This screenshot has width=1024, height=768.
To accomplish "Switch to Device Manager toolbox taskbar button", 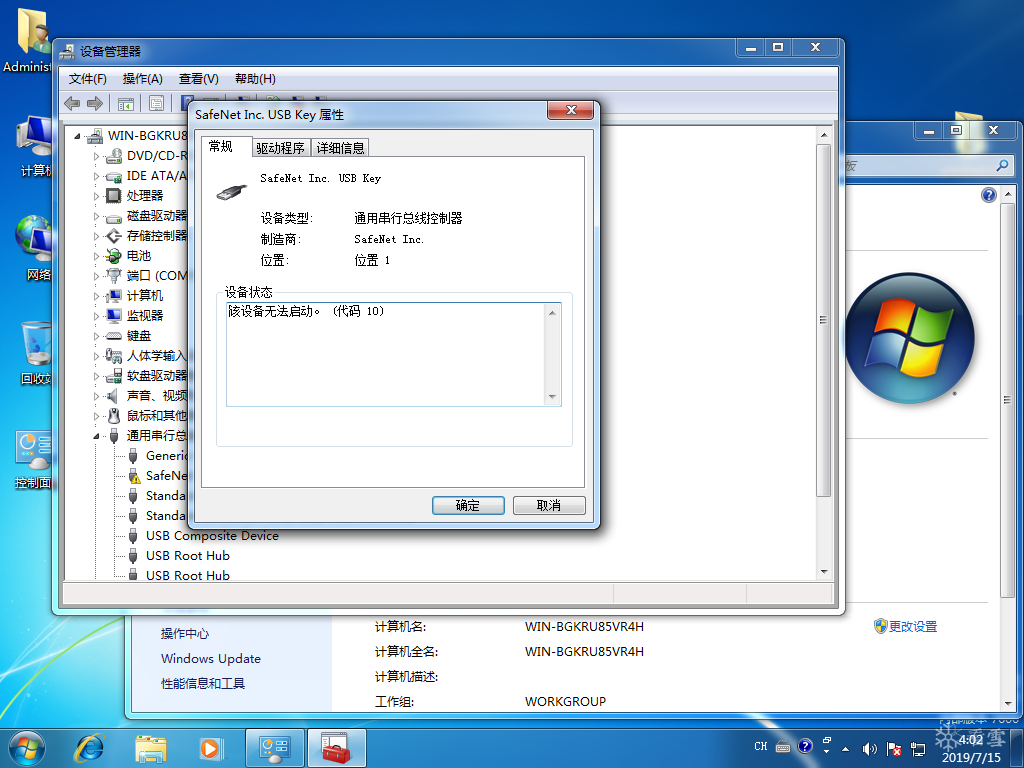I will 336,748.
